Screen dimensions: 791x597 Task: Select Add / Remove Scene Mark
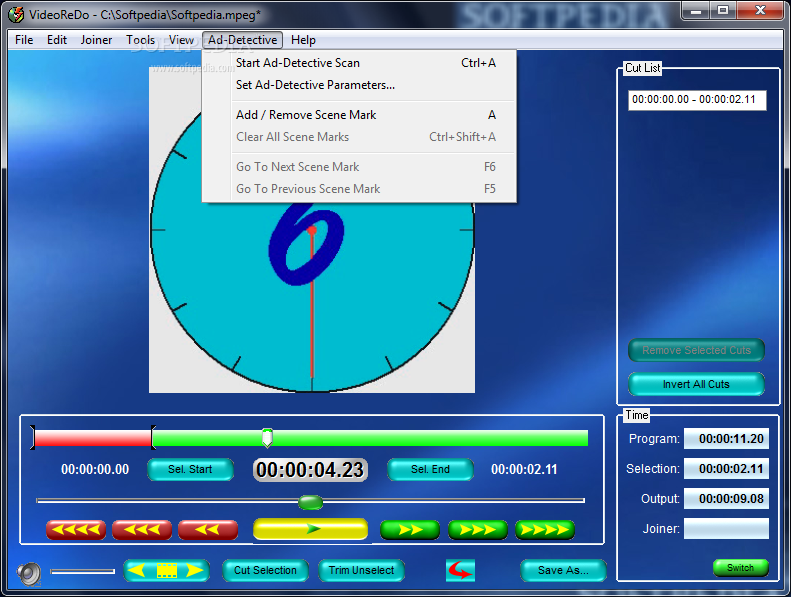coord(359,115)
